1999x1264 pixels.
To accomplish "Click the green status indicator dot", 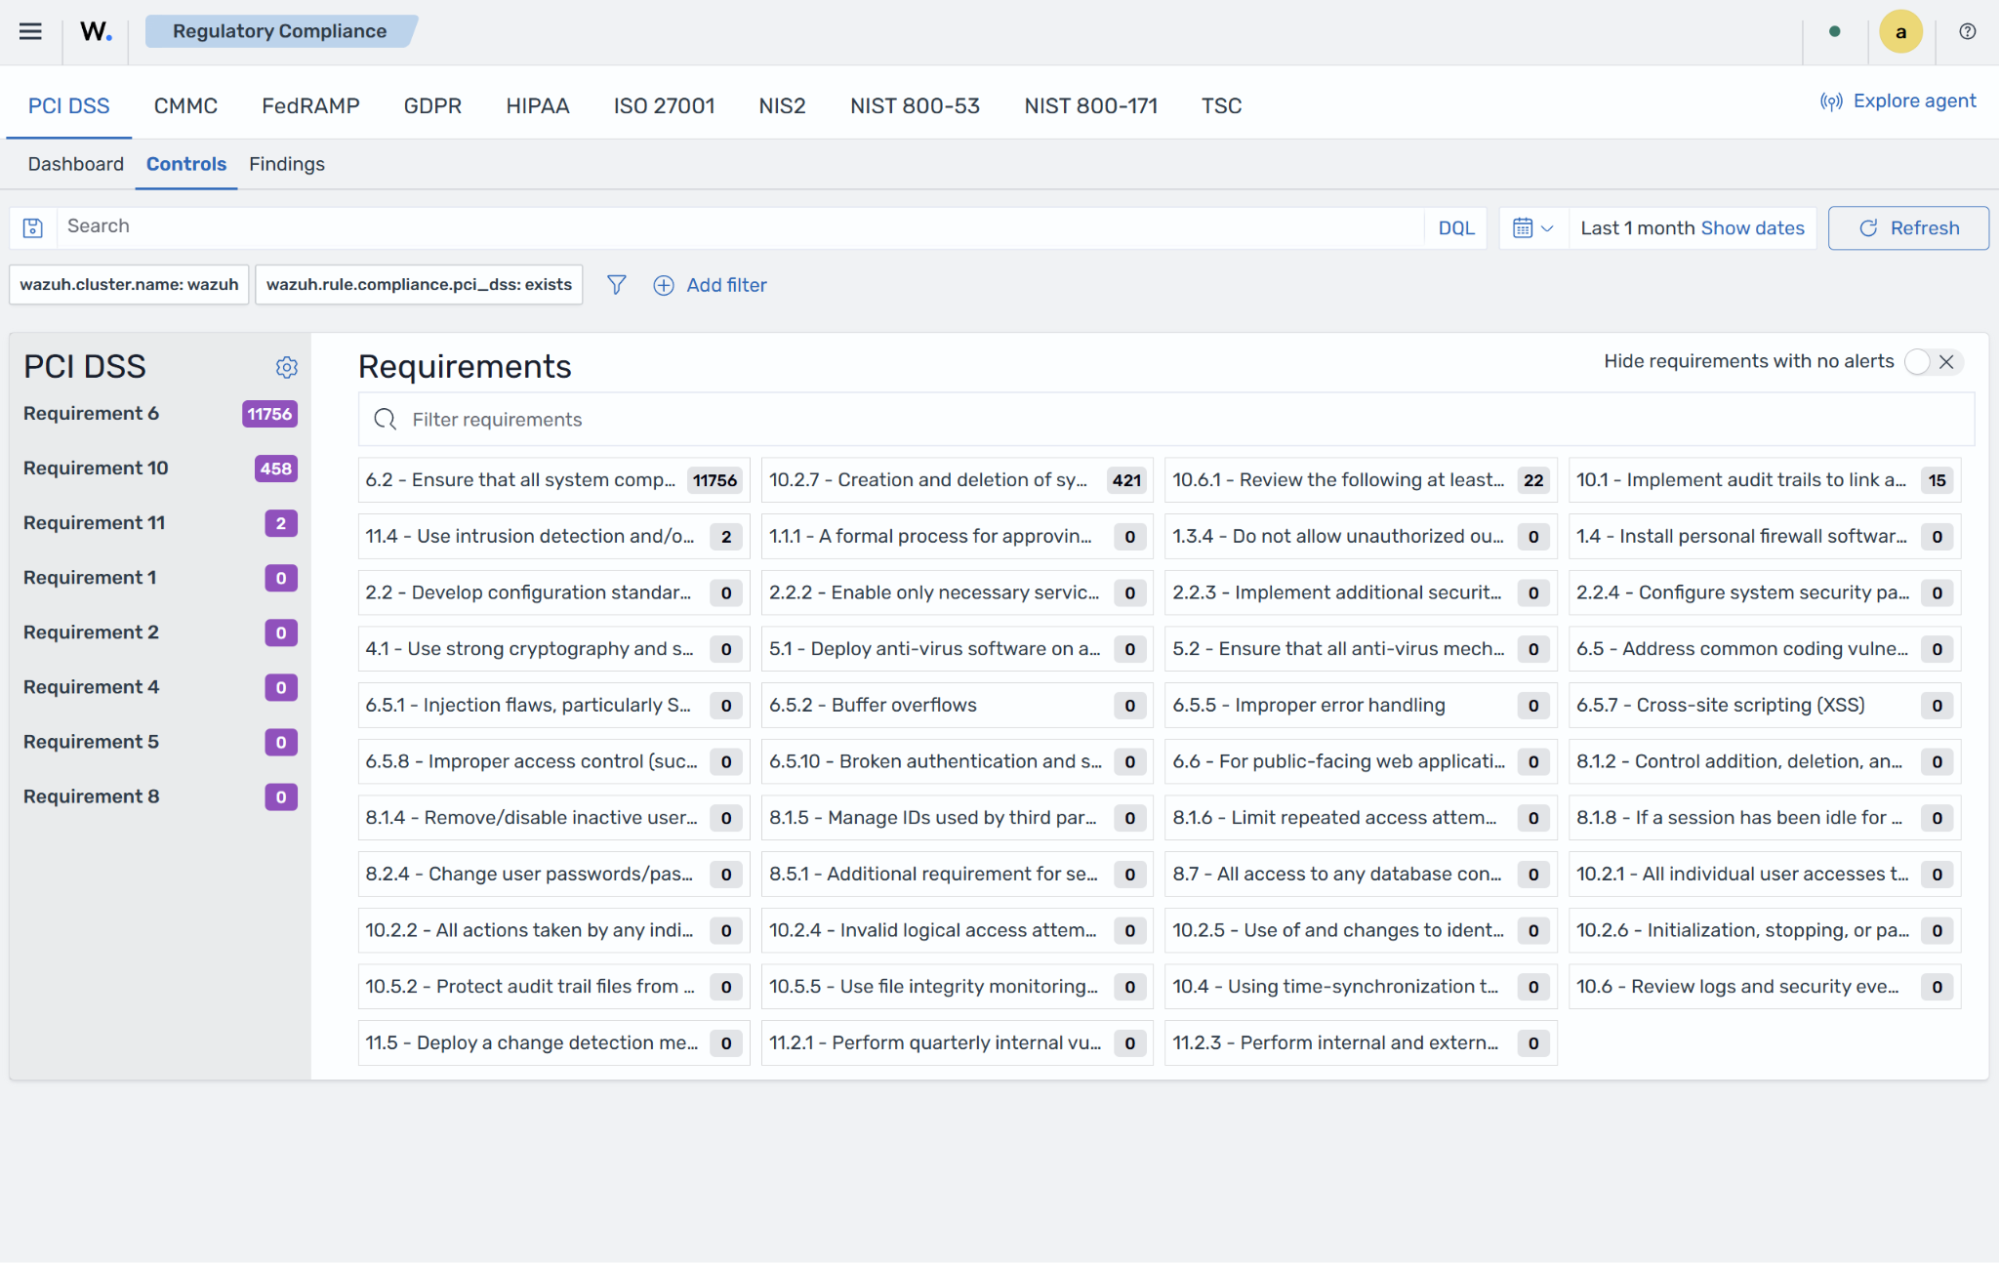I will point(1834,31).
